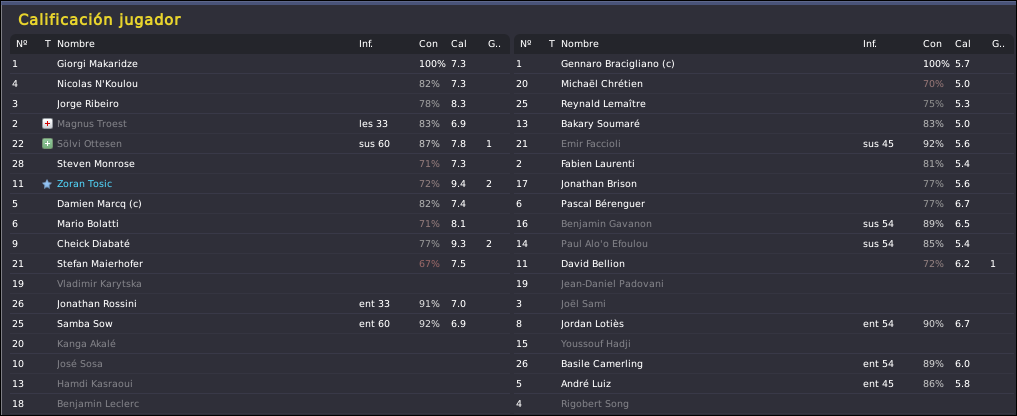Screen dimensions: 1017x416
Task: Sort the left table by the Cal column
Action: click(459, 43)
